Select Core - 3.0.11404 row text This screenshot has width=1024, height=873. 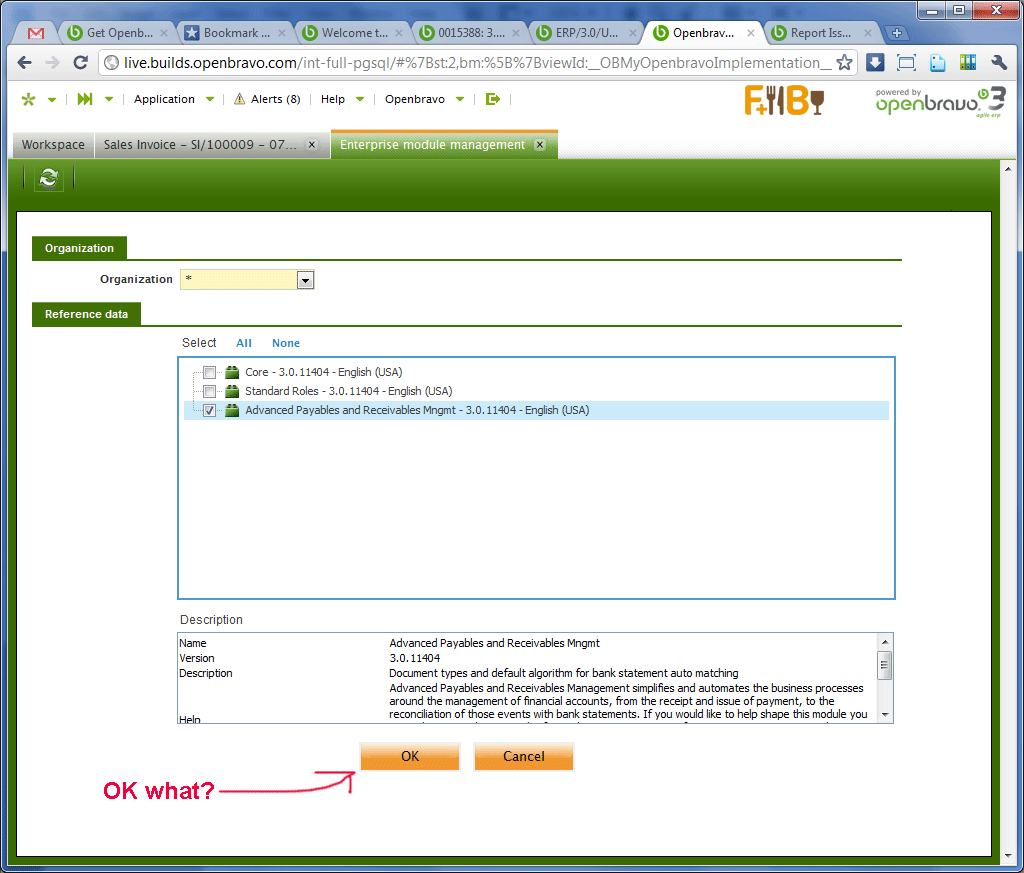(x=323, y=372)
